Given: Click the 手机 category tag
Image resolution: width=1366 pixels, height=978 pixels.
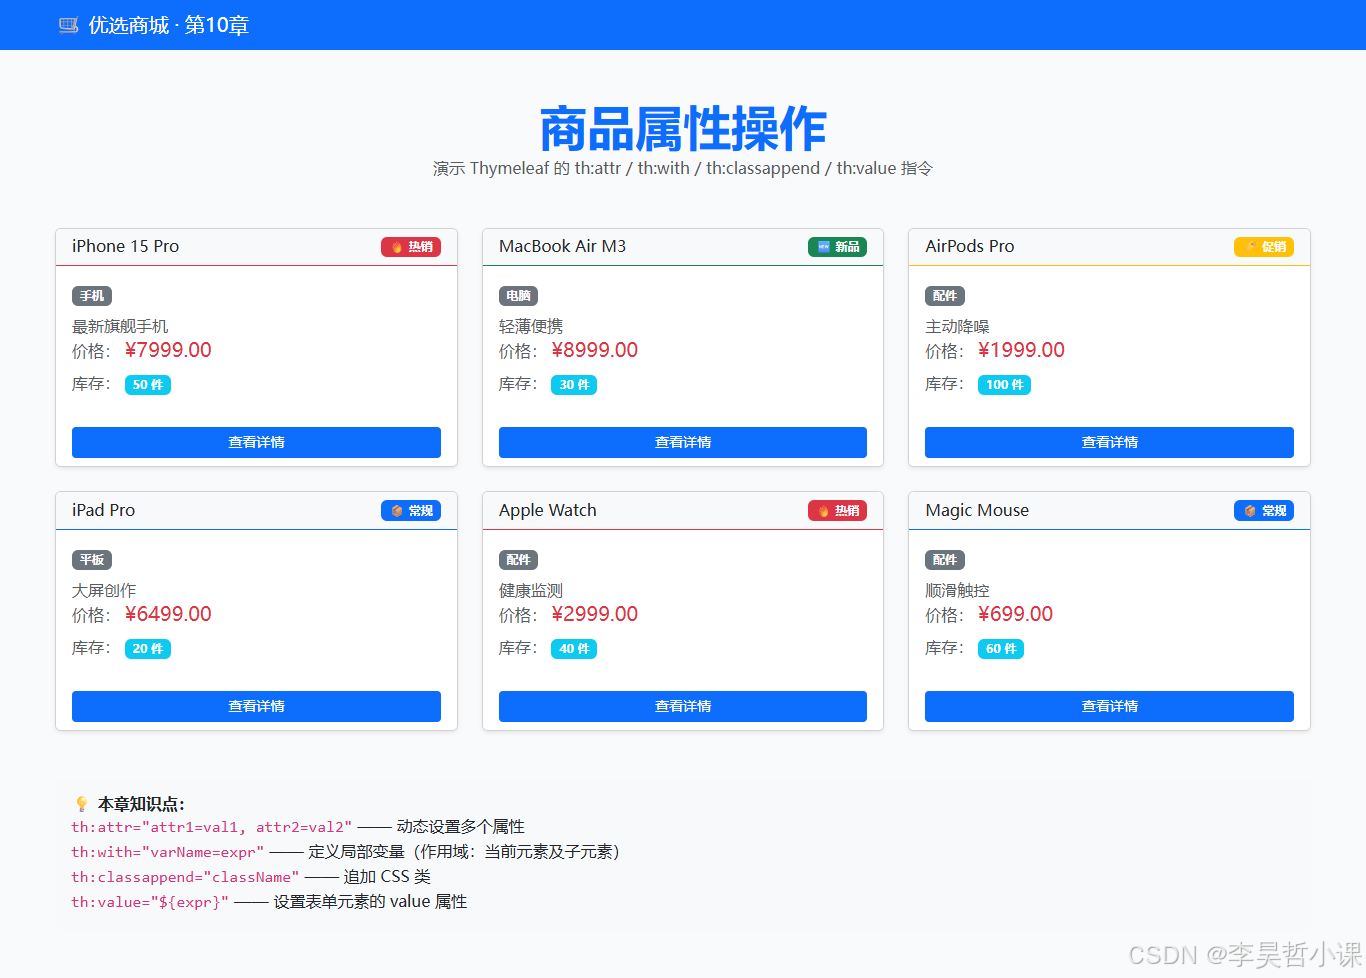Looking at the screenshot, I should [92, 296].
